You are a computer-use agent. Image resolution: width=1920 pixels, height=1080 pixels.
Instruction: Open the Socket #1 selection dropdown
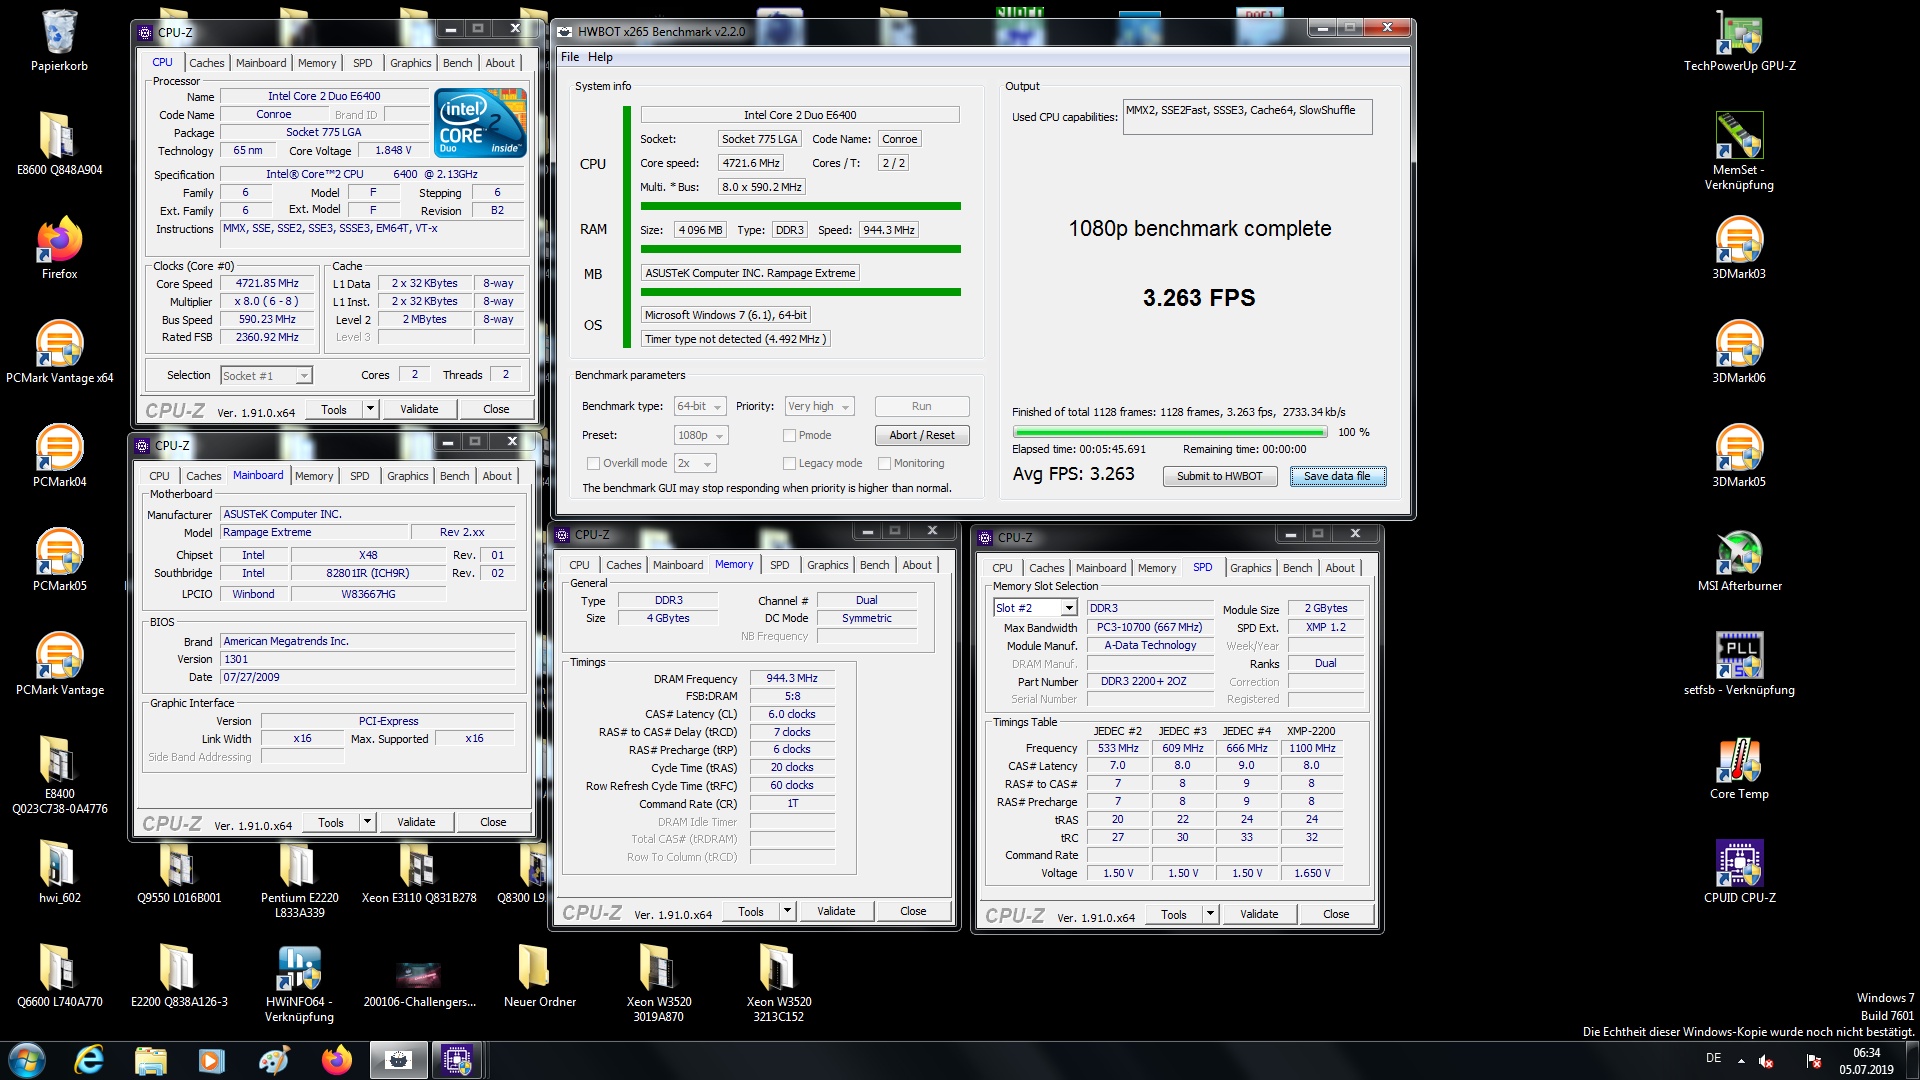click(x=266, y=376)
